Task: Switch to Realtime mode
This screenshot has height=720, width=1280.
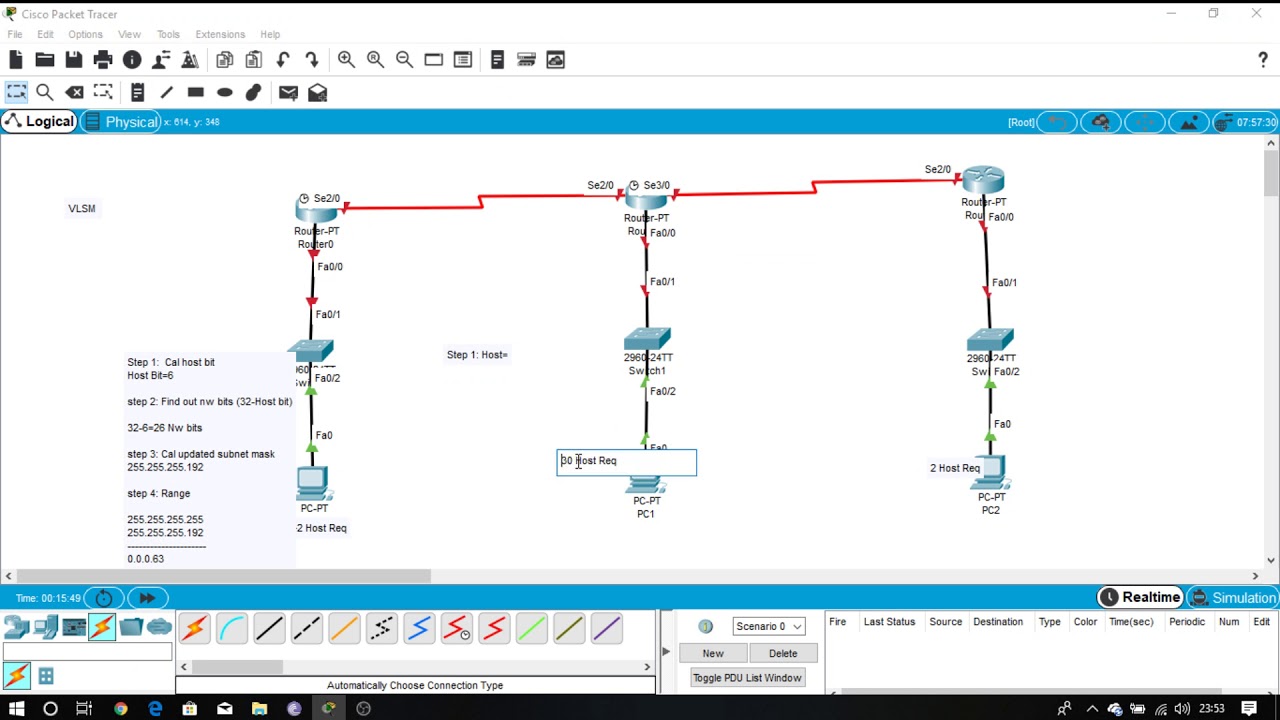Action: click(1140, 597)
